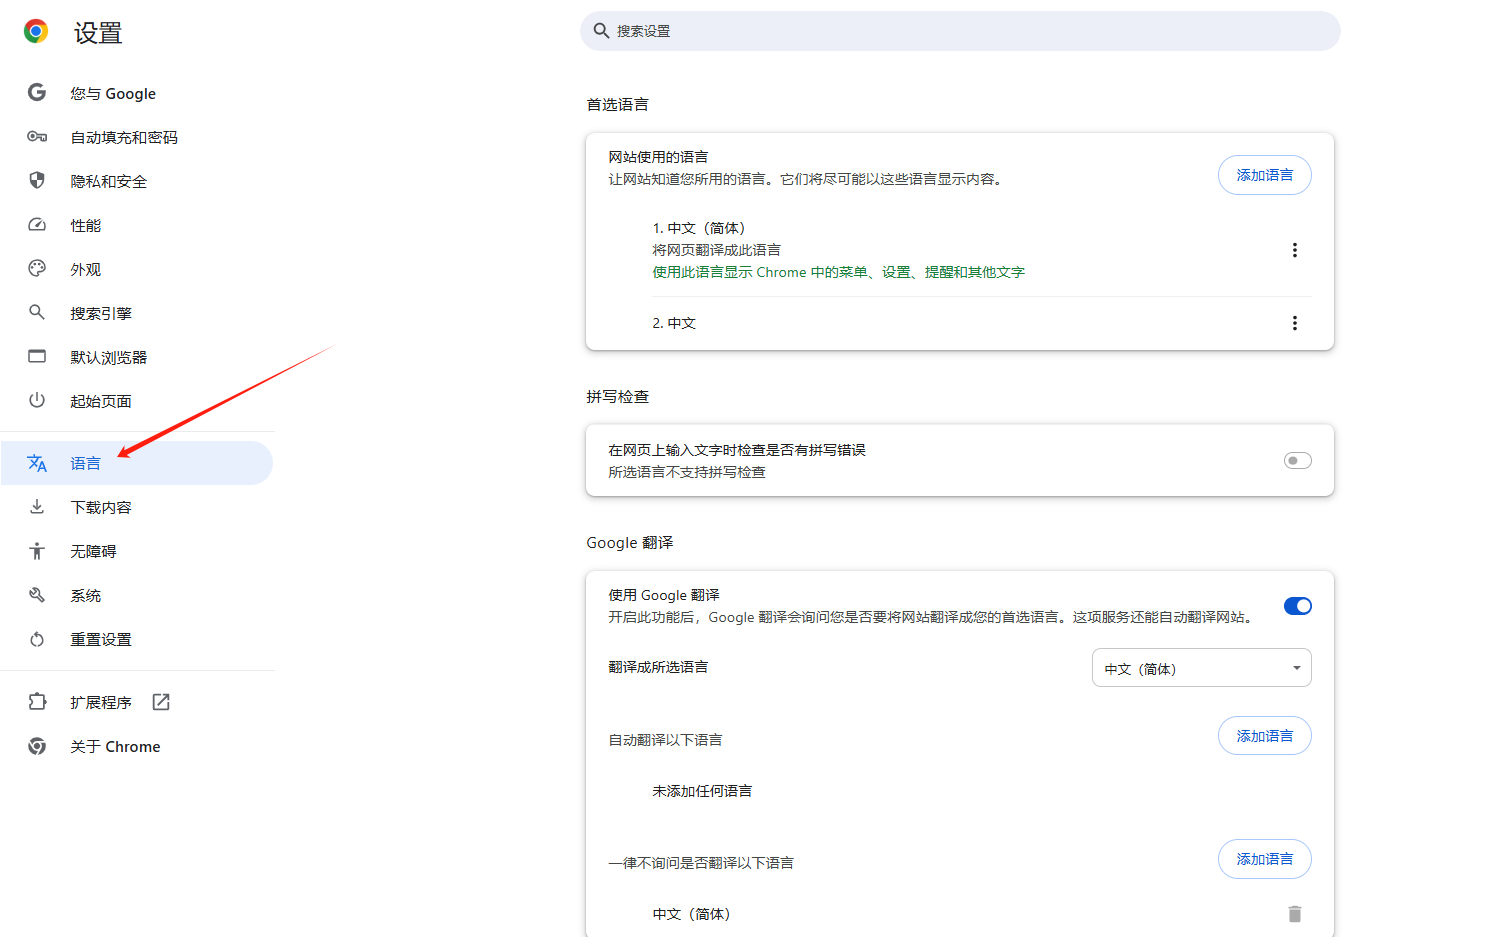The height and width of the screenshot is (937, 1486).
Task: Select 重置设置 in the sidebar
Action: (x=137, y=639)
